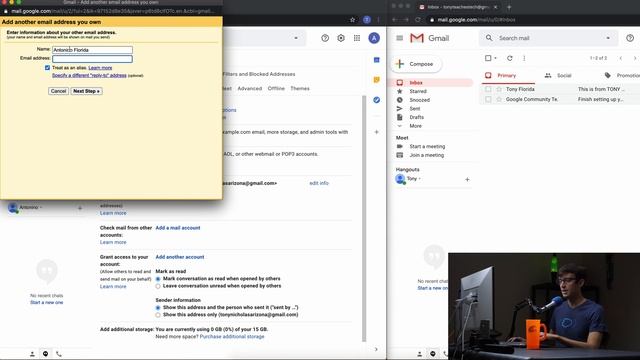
Task: Toggle Treat as an alias checkbox
Action: pos(47,68)
